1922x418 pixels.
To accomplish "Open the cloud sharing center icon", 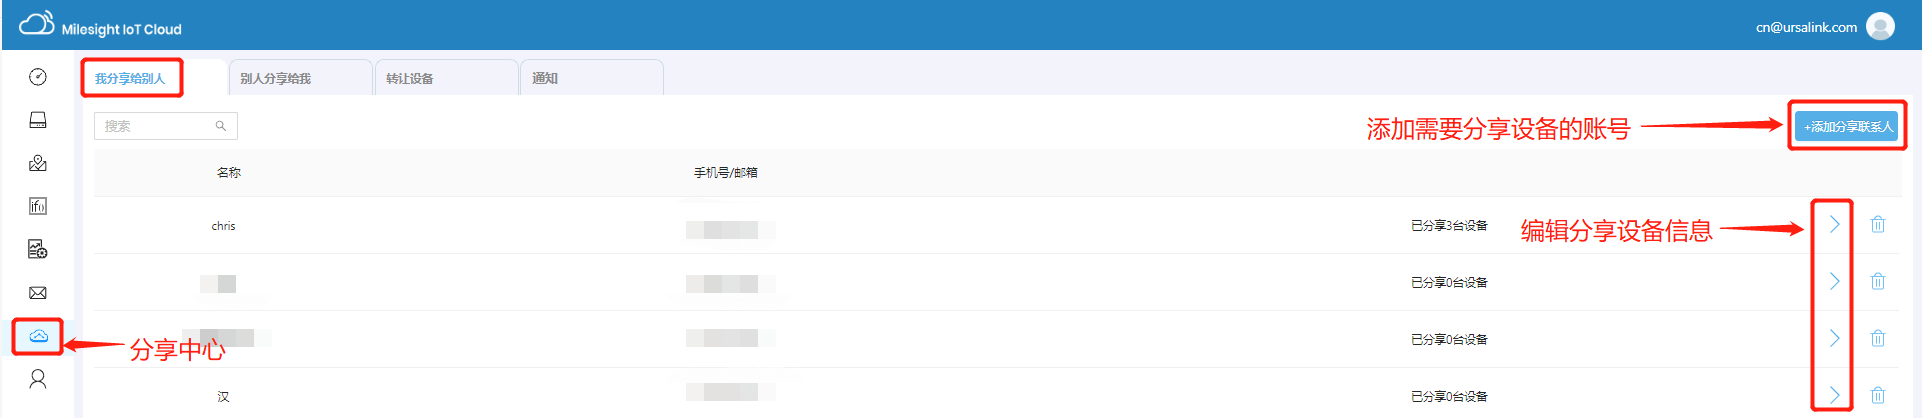I will (x=38, y=336).
